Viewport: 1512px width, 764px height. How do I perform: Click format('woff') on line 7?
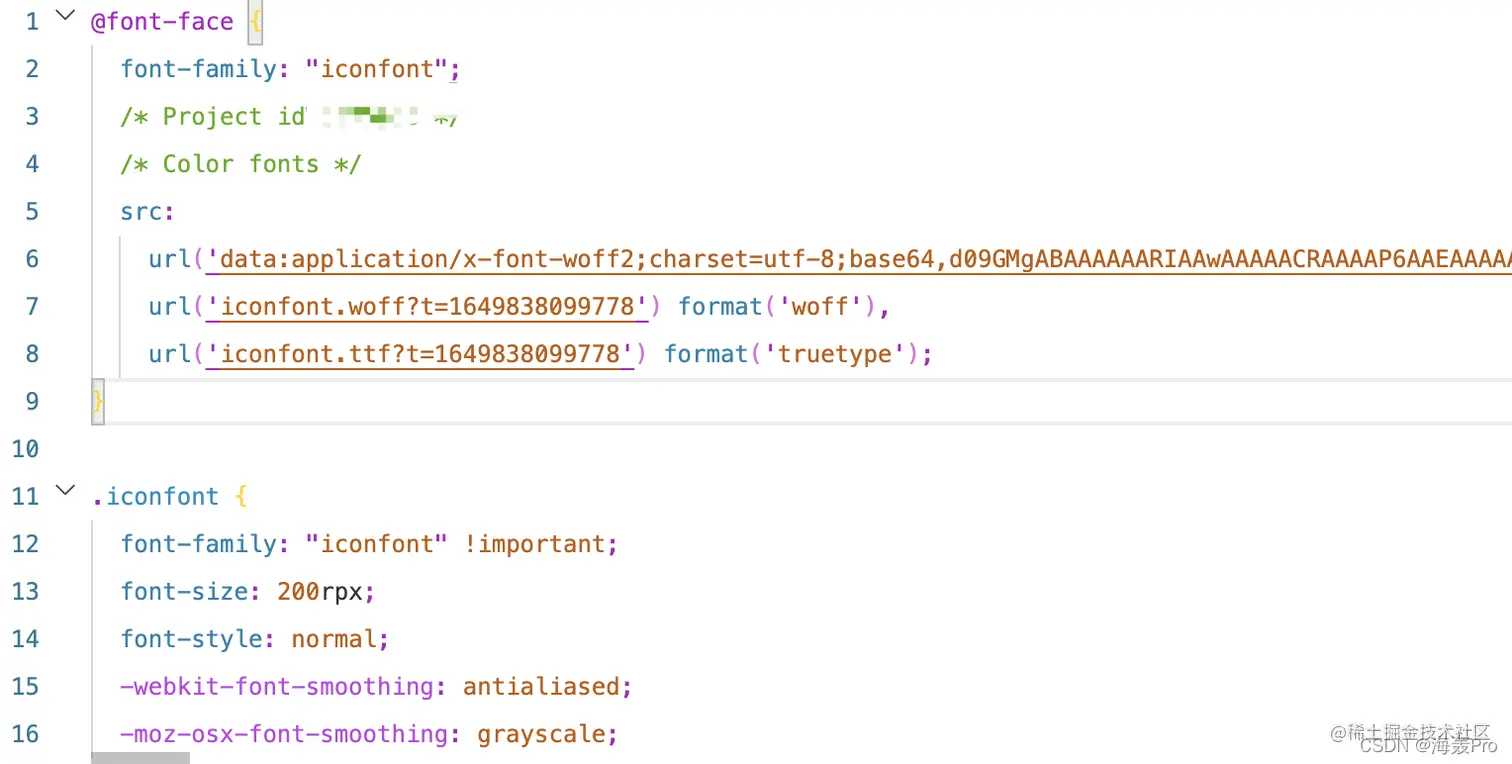pos(778,306)
